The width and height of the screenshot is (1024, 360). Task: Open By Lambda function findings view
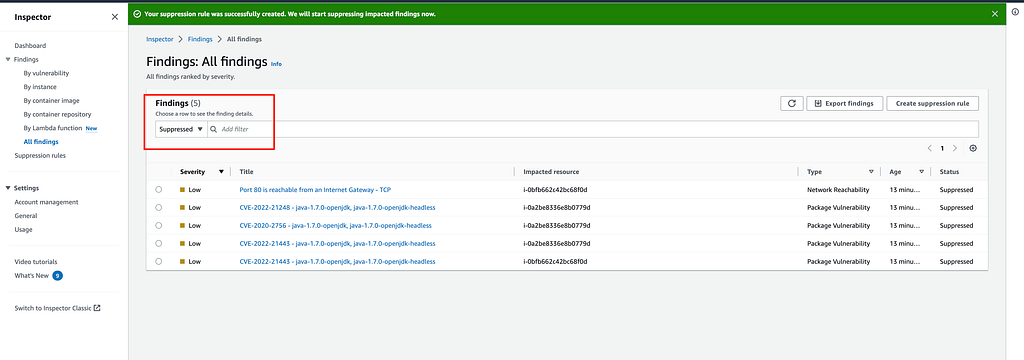[x=53, y=128]
